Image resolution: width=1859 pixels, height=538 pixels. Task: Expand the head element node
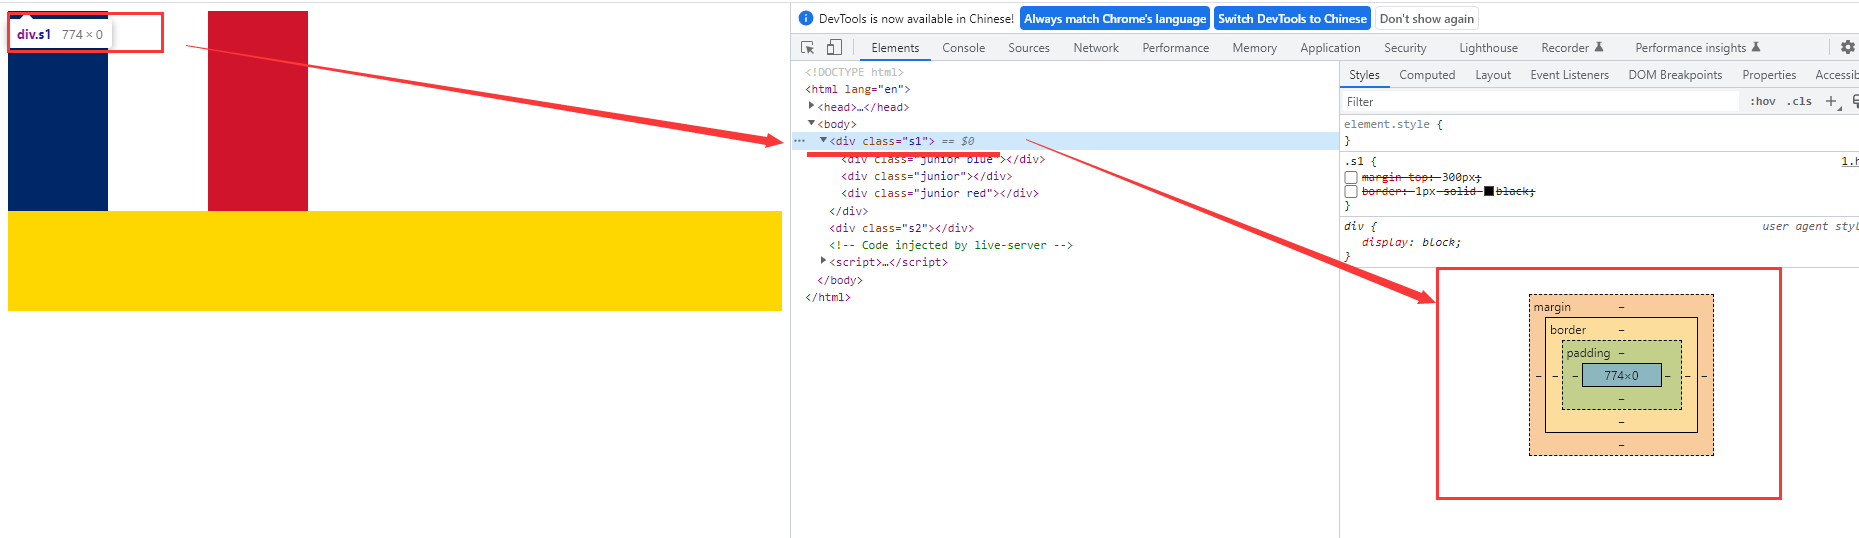[811, 106]
